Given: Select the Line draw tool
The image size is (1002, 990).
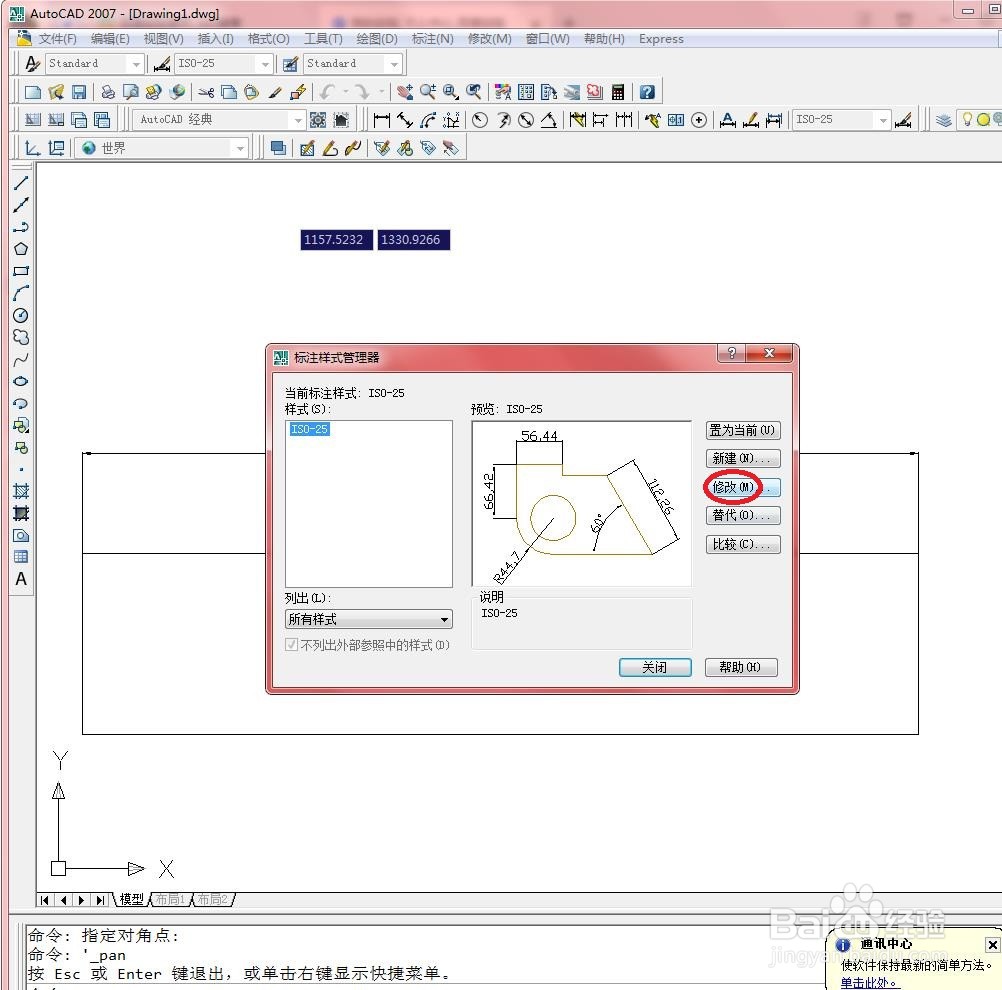Looking at the screenshot, I should (20, 183).
